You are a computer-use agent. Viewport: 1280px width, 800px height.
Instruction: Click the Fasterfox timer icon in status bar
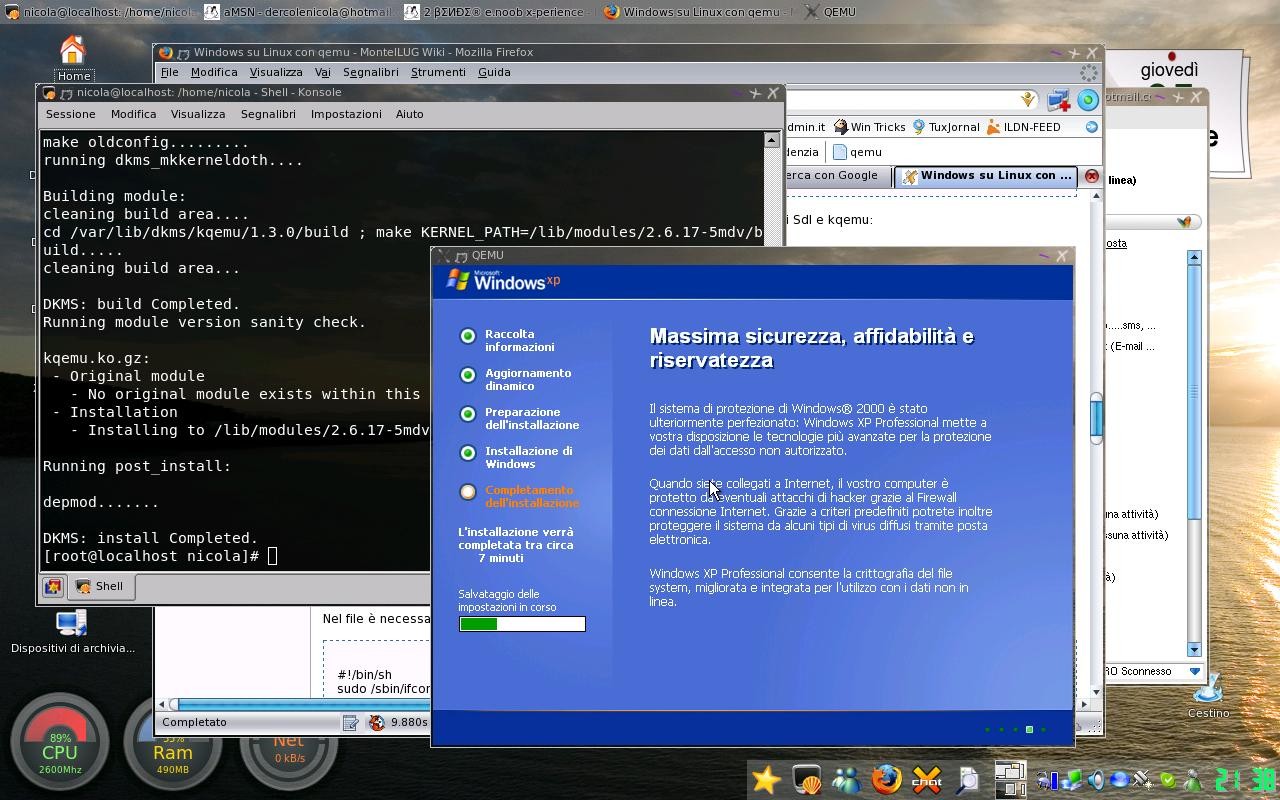(377, 722)
